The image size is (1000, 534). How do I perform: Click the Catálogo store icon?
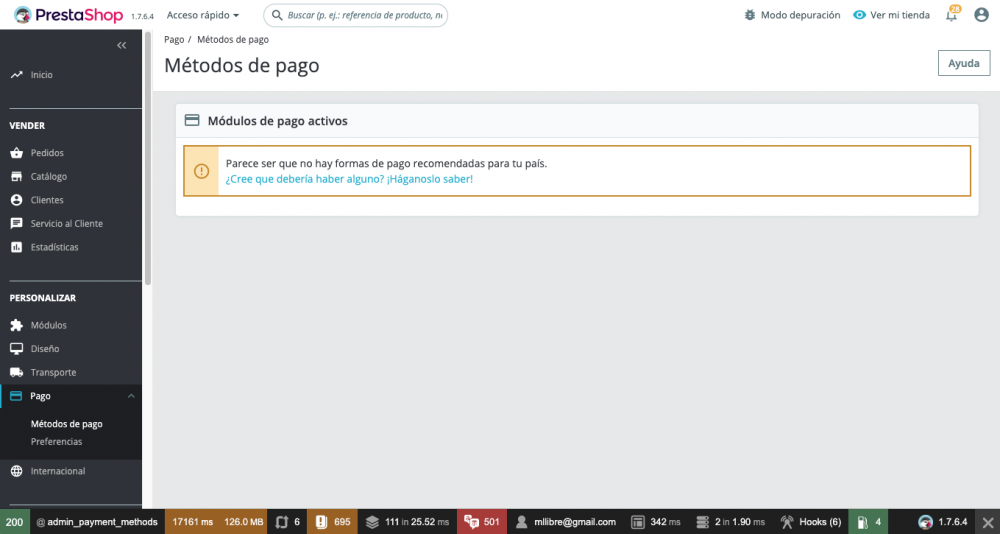click(x=17, y=177)
